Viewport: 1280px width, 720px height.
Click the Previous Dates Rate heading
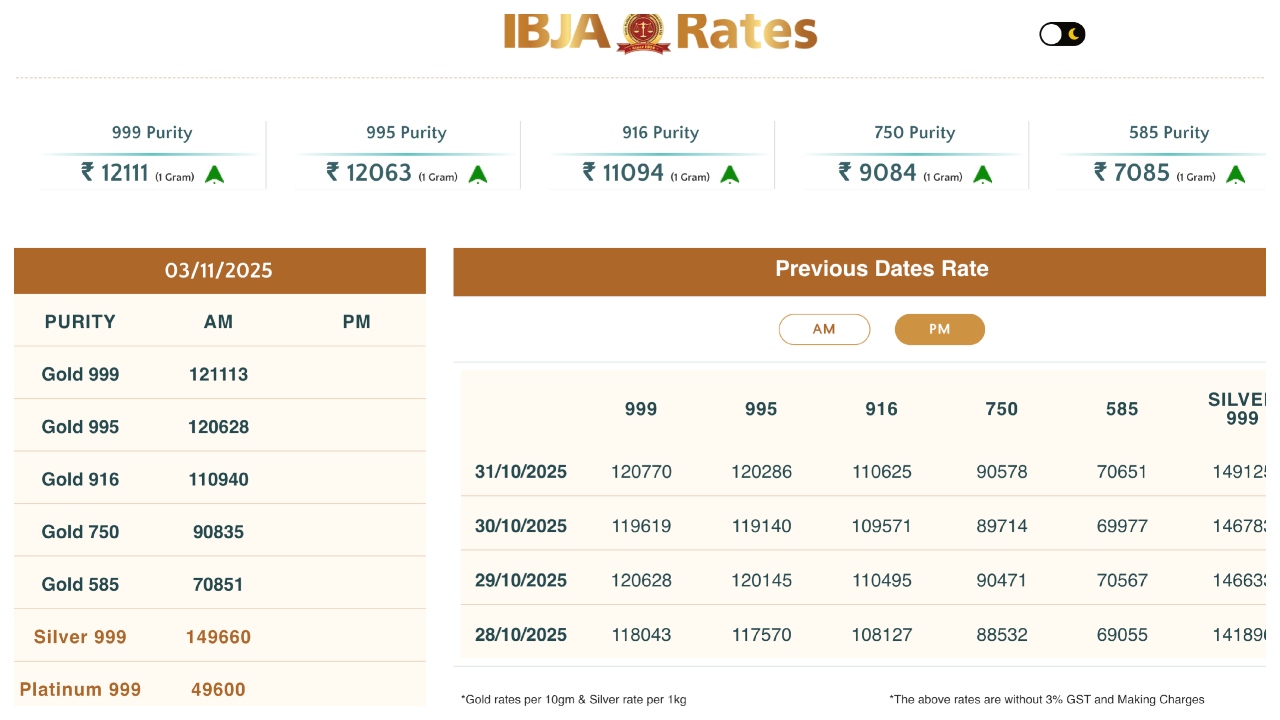pyautogui.click(x=881, y=269)
